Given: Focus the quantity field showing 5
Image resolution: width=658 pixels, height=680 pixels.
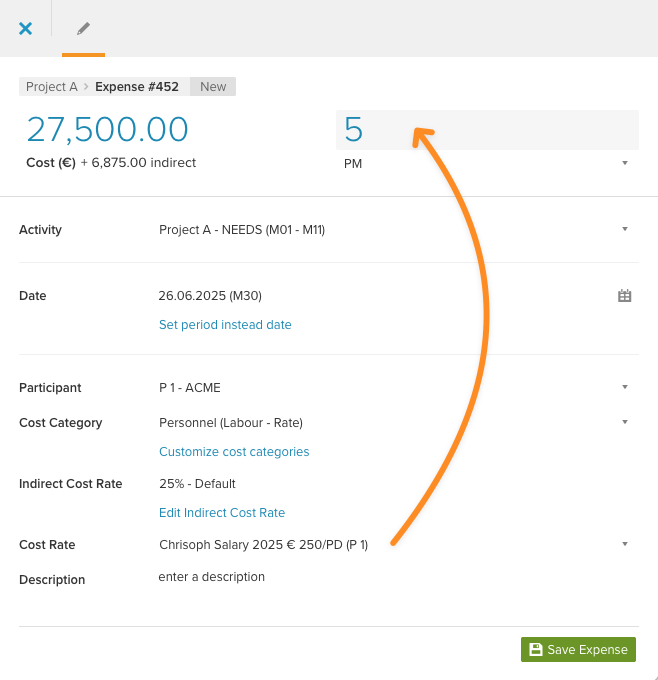Looking at the screenshot, I should (487, 130).
